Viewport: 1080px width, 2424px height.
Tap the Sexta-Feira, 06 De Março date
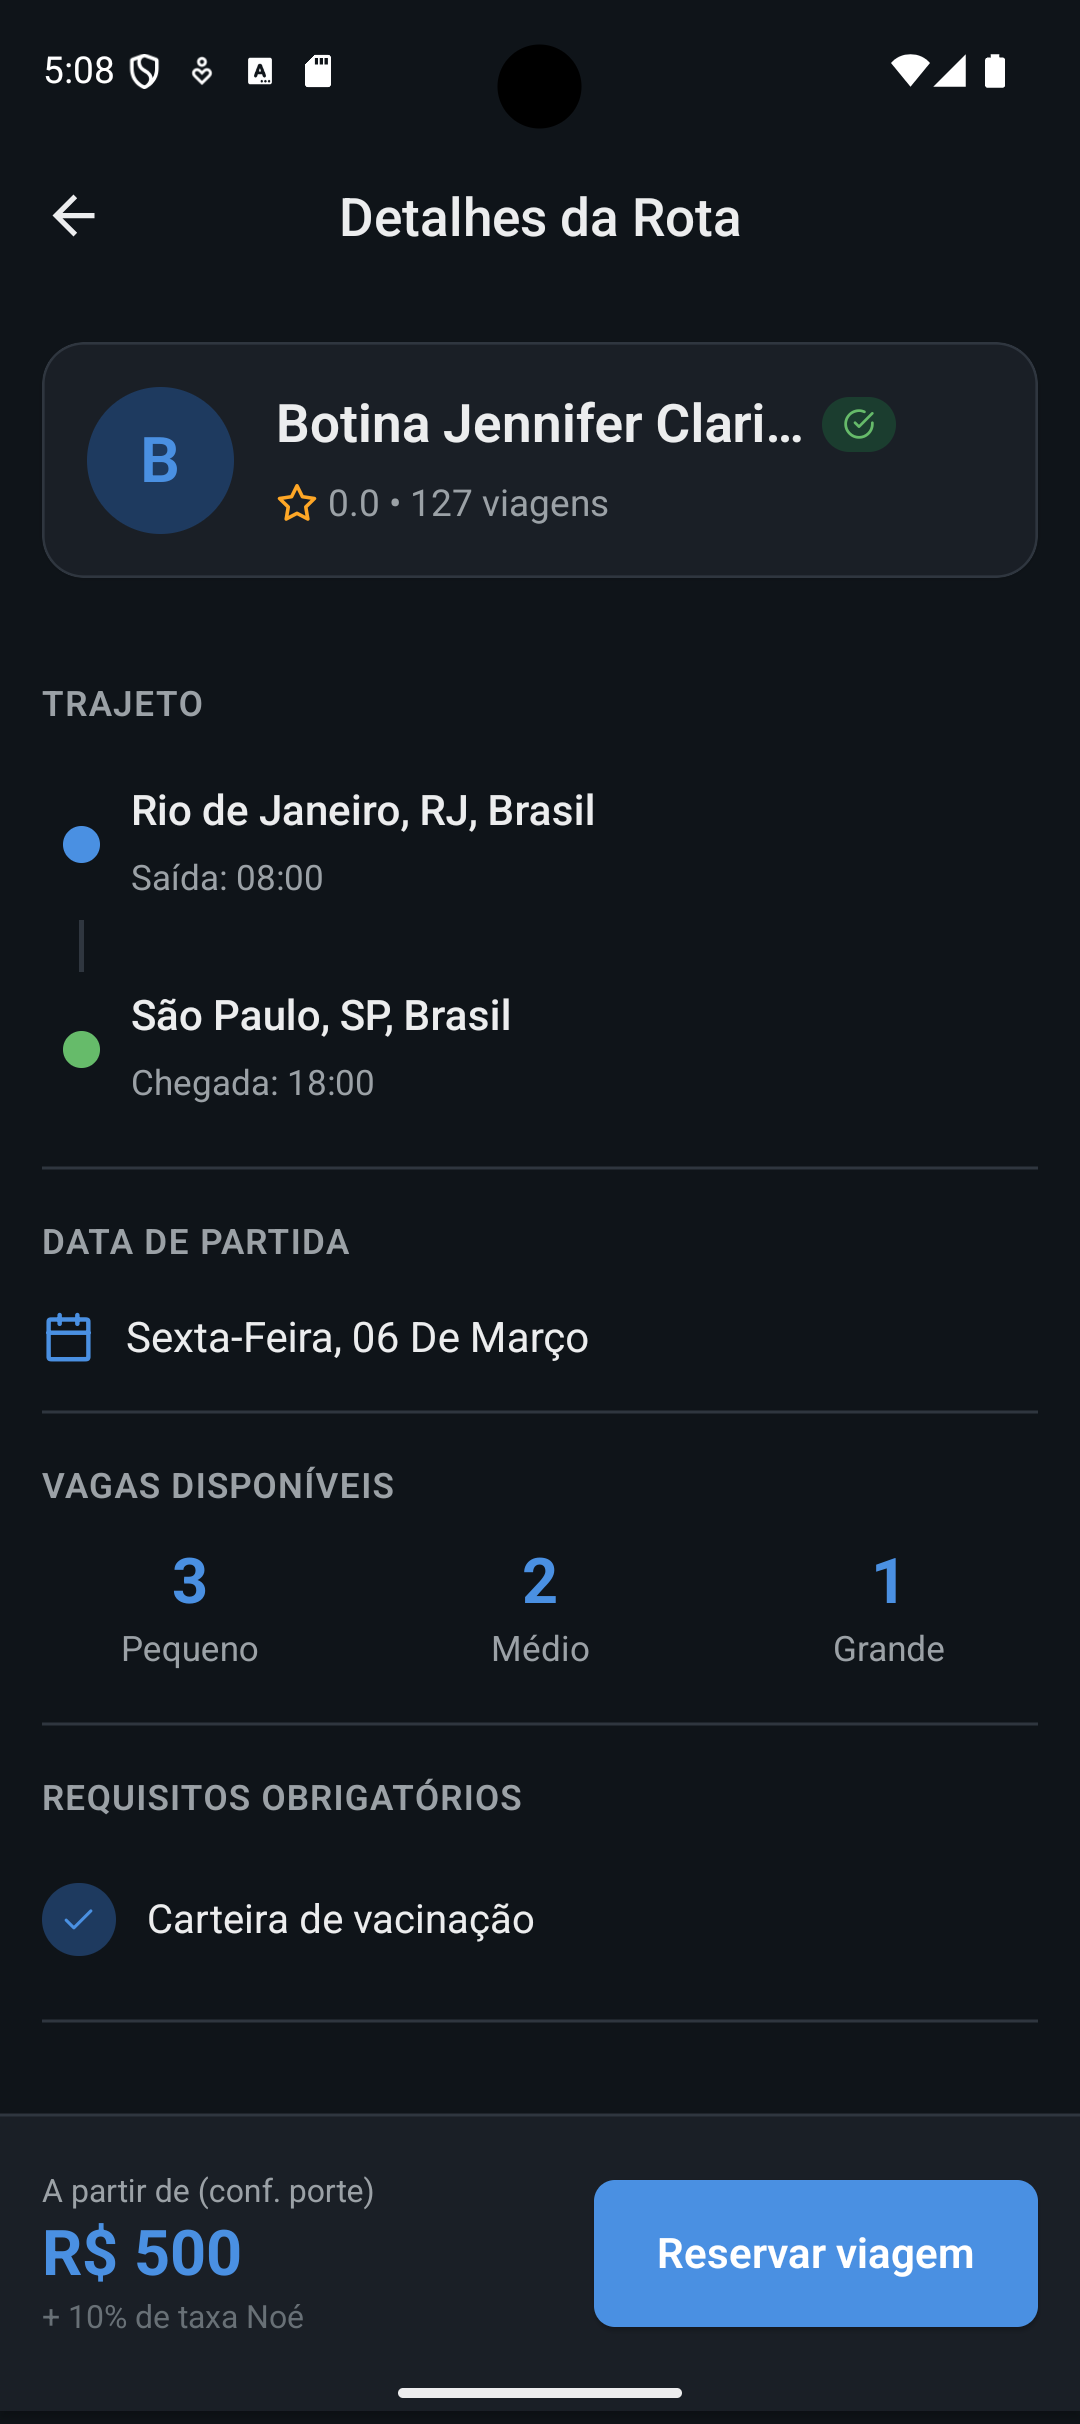[x=357, y=1337]
